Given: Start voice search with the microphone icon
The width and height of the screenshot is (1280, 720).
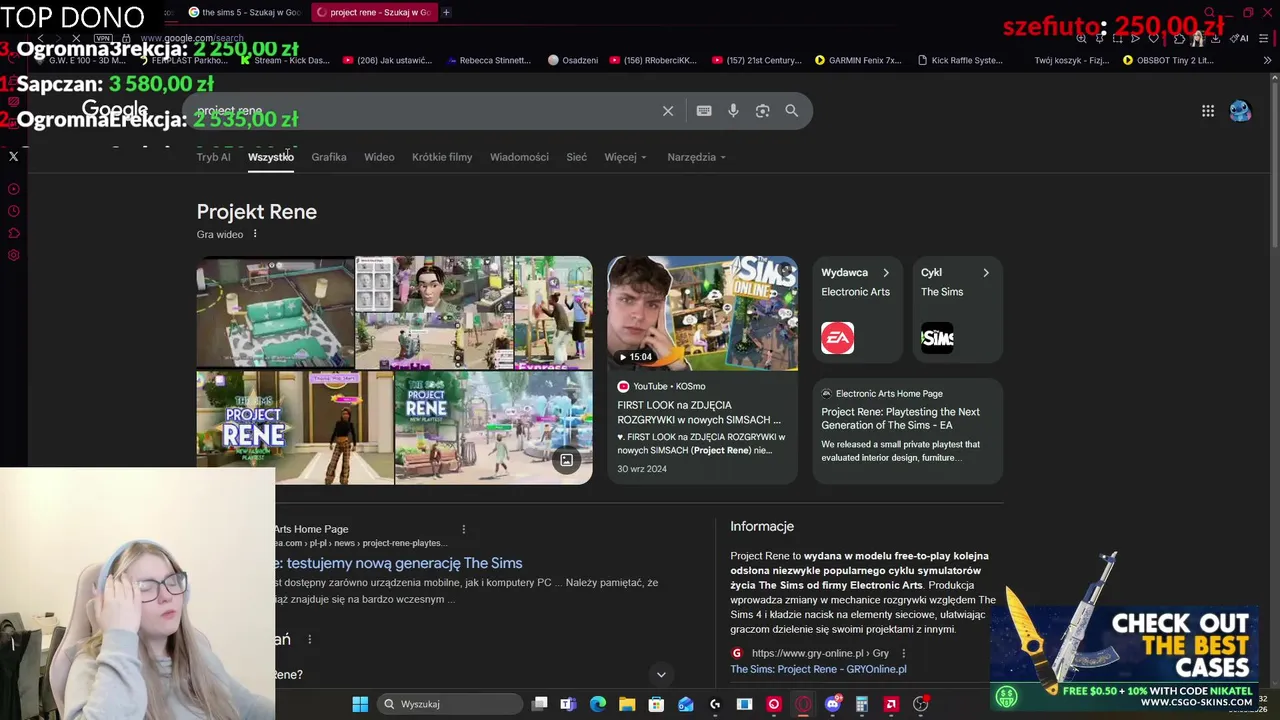Looking at the screenshot, I should point(733,111).
